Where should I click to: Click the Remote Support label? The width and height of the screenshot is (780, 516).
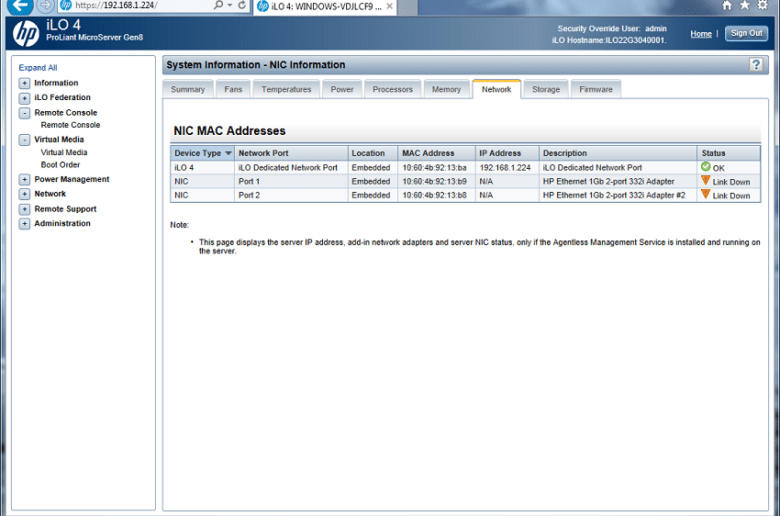tap(65, 209)
